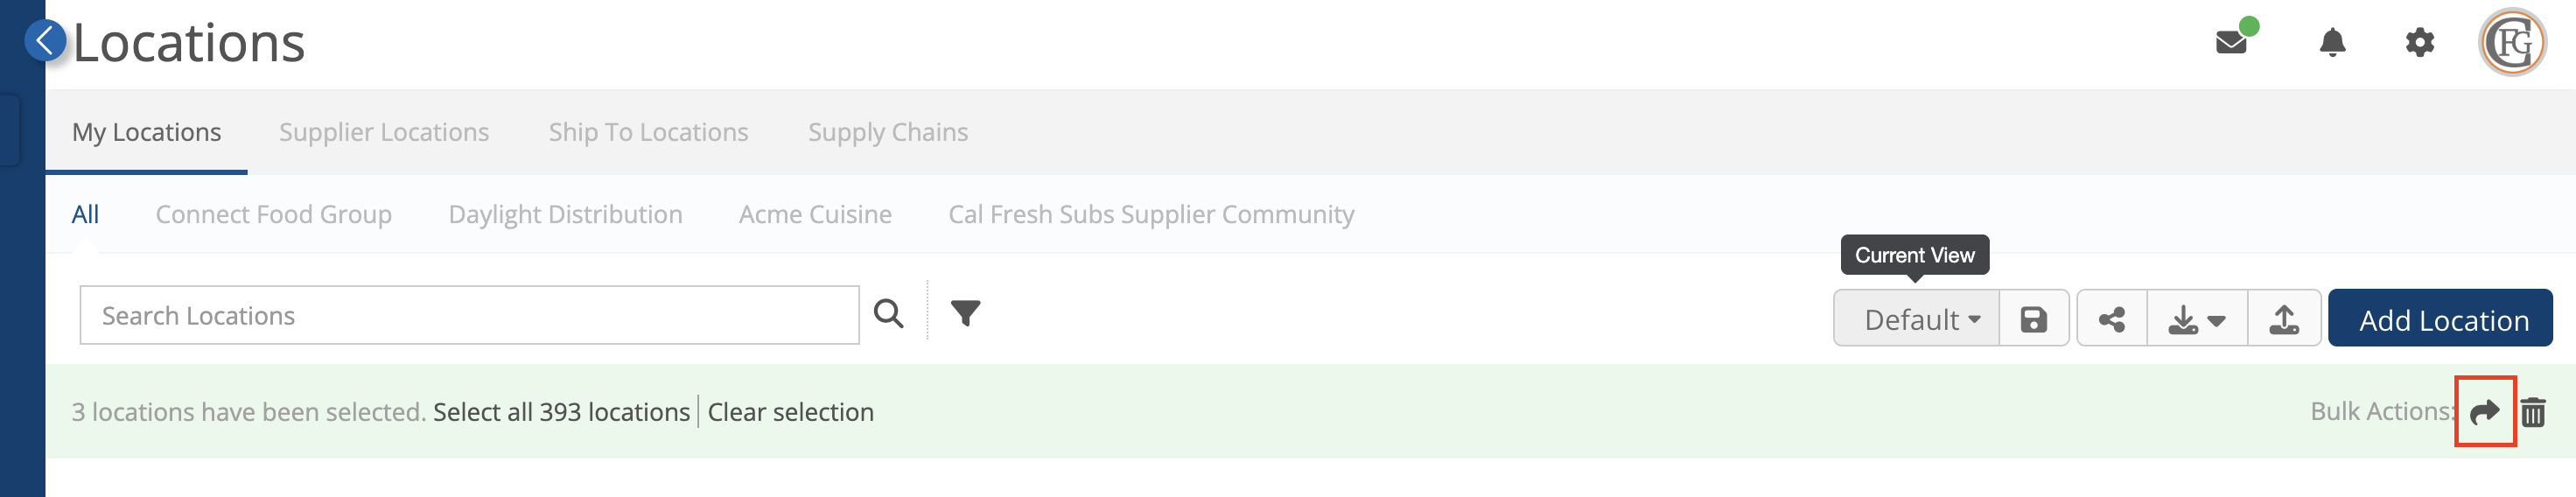Click Select all 393 locations link
The width and height of the screenshot is (2576, 497).
tap(561, 412)
